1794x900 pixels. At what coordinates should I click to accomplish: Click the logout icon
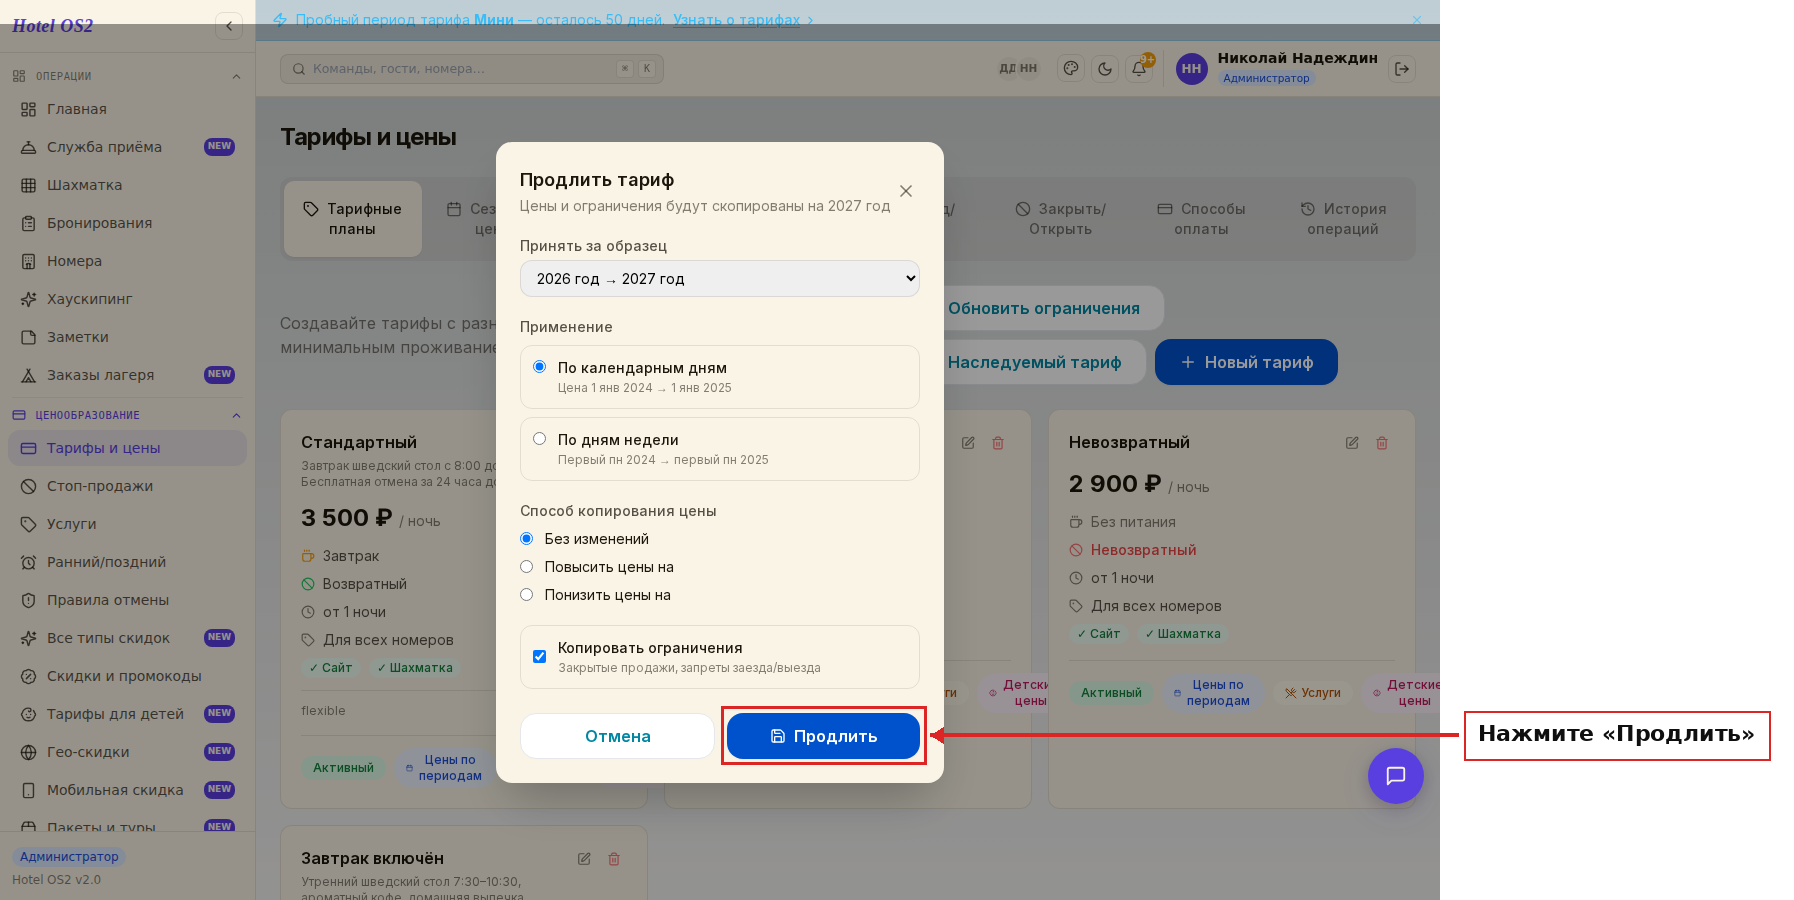click(1402, 69)
